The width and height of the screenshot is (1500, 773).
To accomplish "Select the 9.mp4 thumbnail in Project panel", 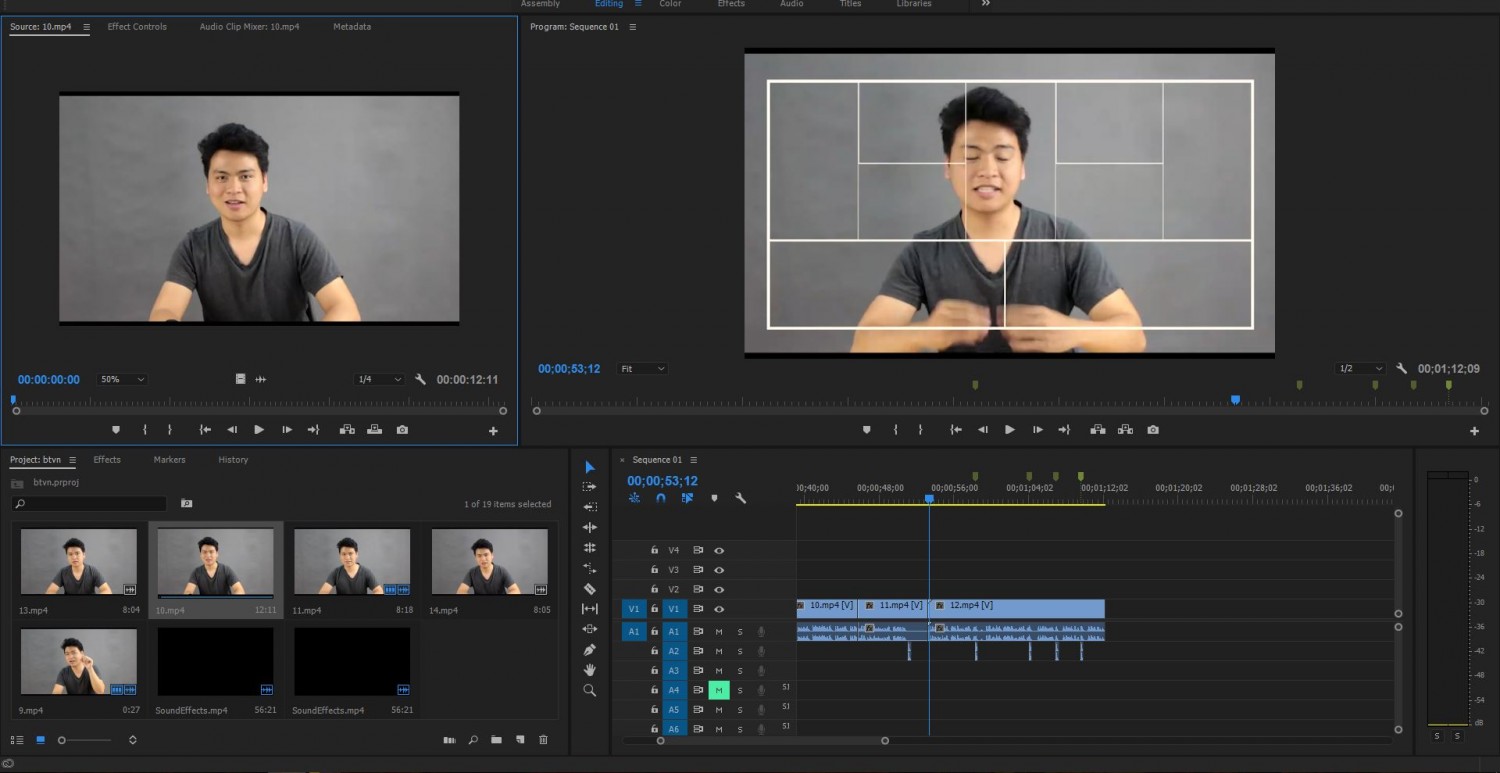I will [x=79, y=661].
